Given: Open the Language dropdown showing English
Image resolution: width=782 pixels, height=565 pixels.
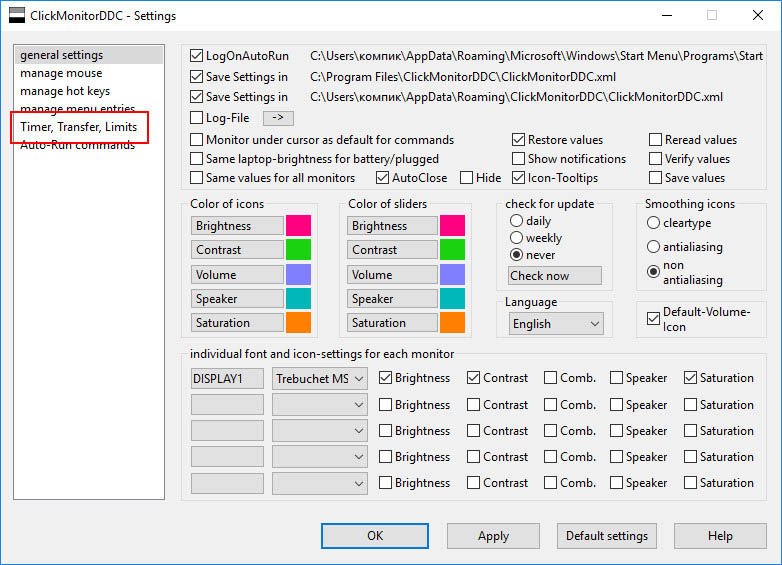Looking at the screenshot, I should point(556,324).
